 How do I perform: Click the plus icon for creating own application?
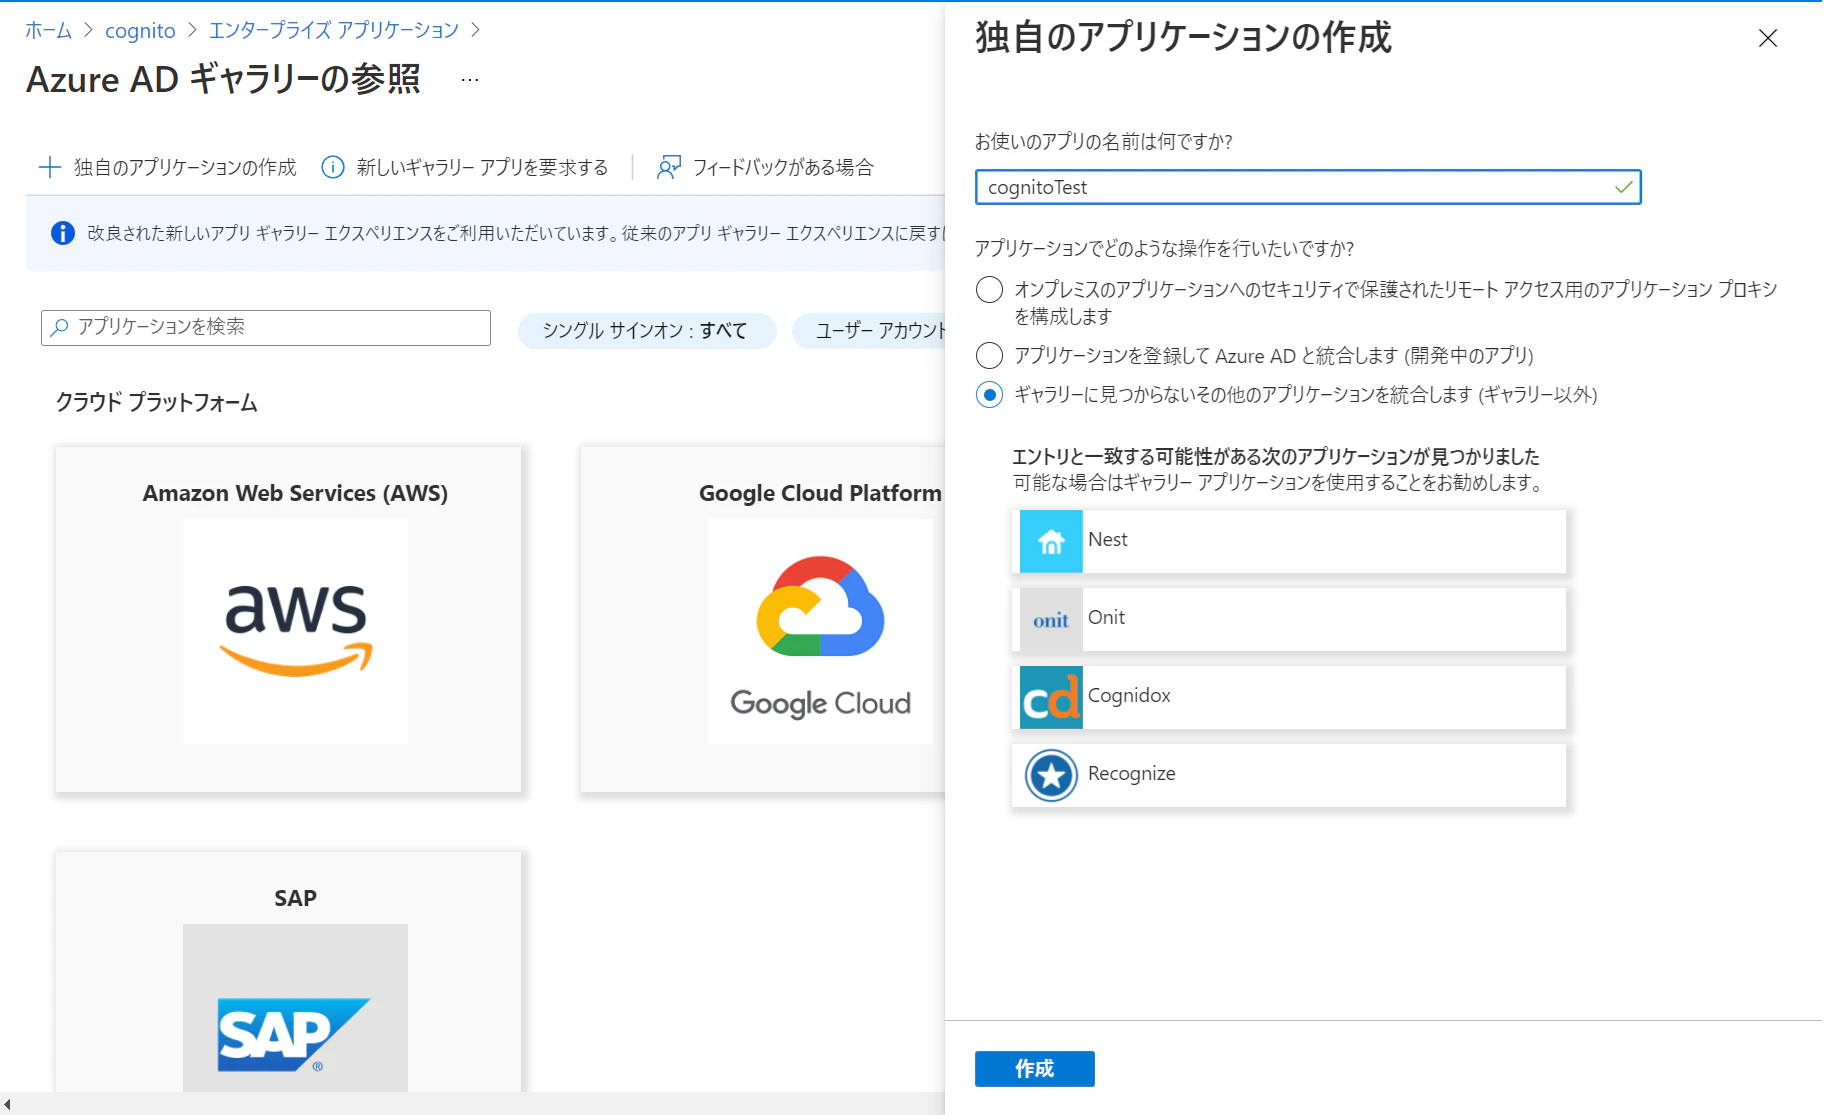click(x=49, y=167)
